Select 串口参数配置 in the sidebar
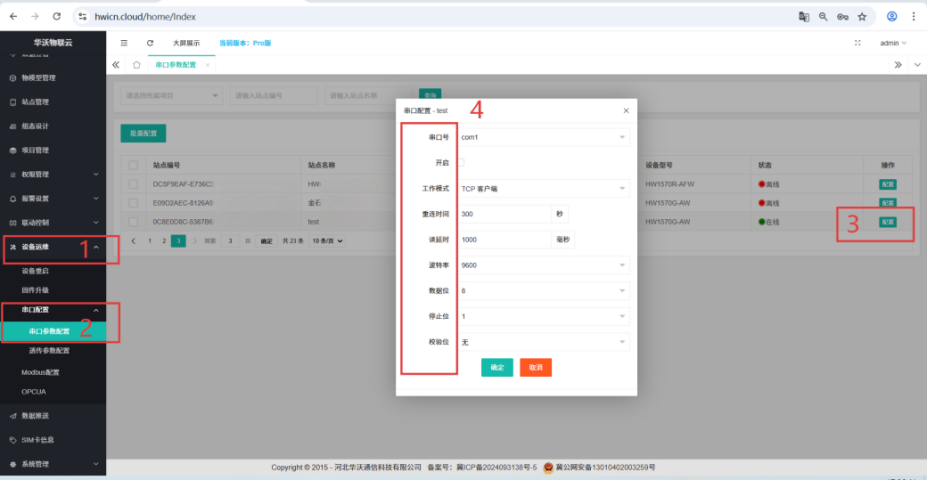The width and height of the screenshot is (927, 480). [x=53, y=331]
